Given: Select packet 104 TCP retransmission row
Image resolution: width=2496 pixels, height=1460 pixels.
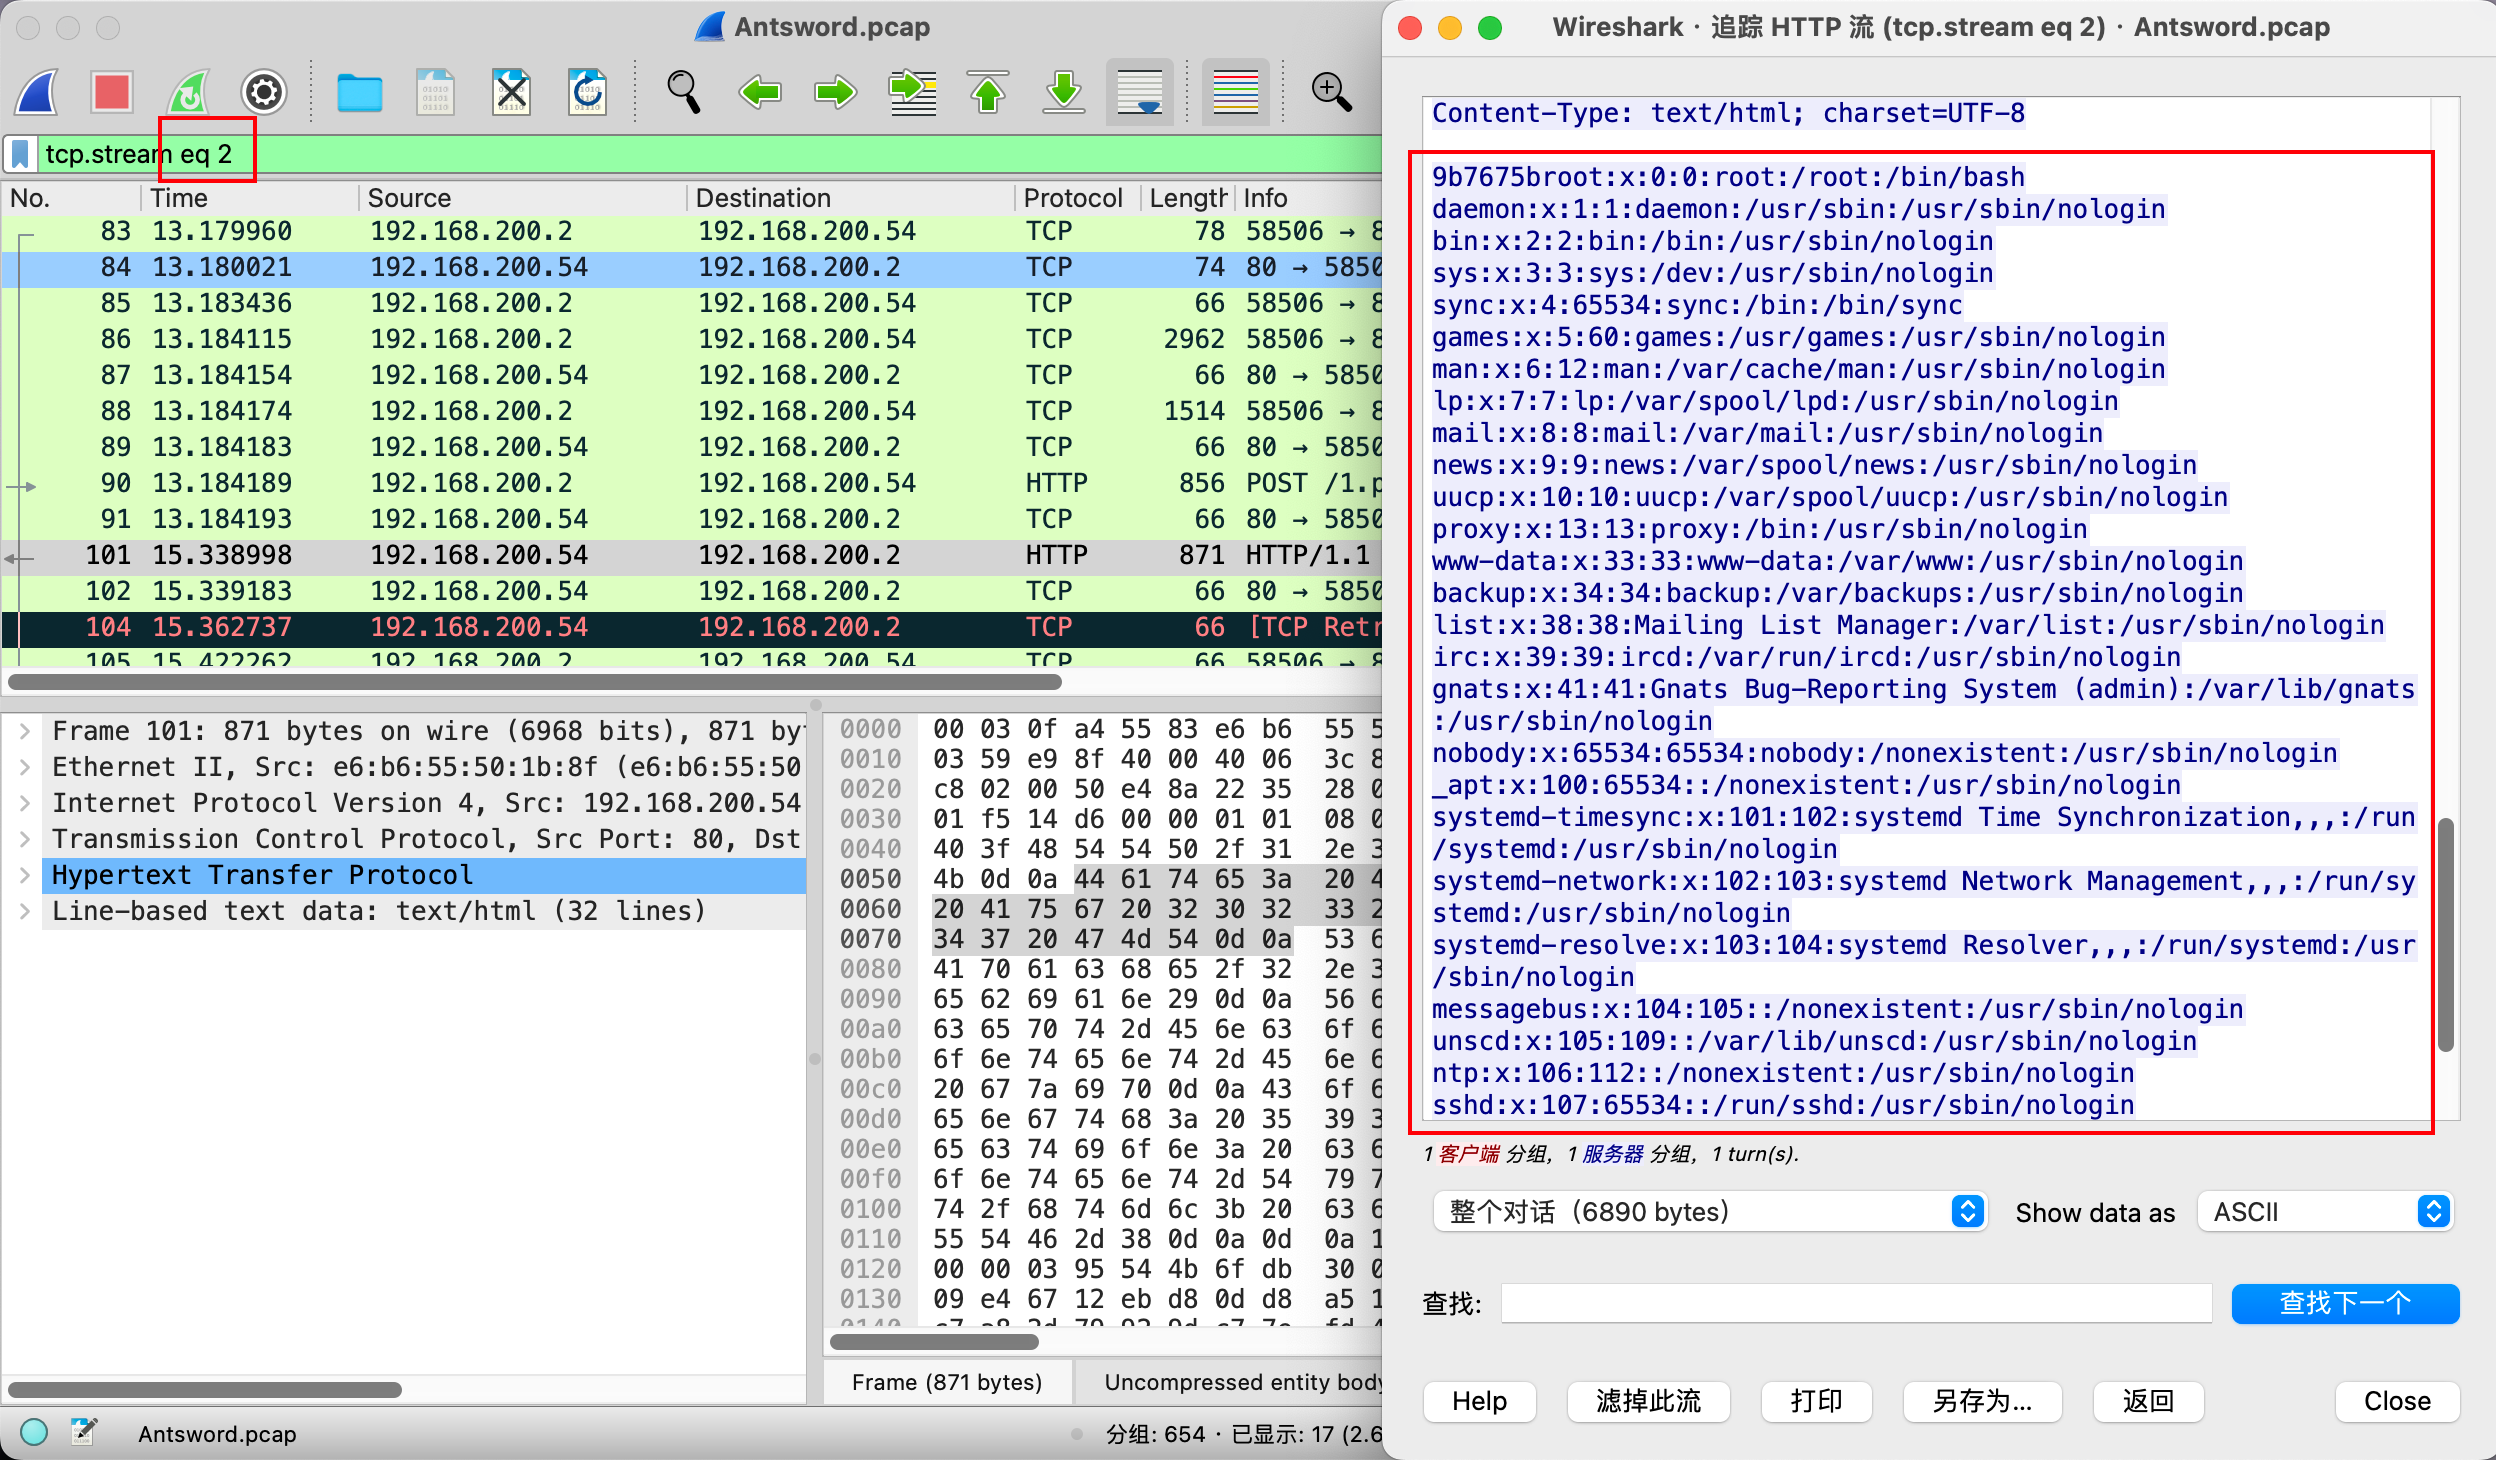Looking at the screenshot, I should [x=692, y=627].
